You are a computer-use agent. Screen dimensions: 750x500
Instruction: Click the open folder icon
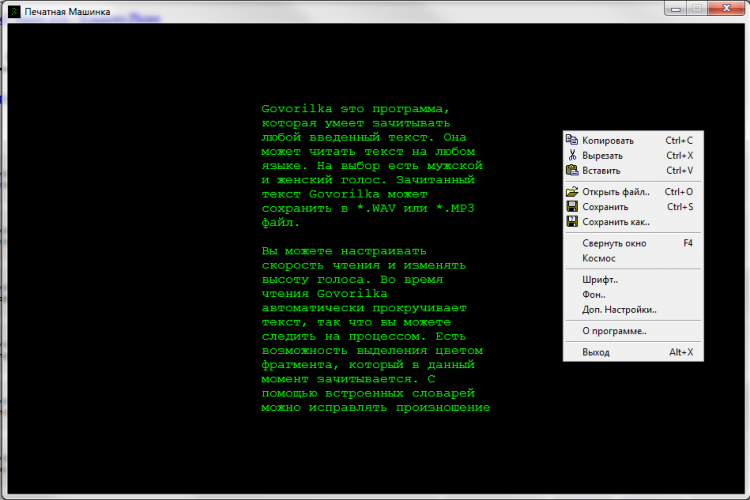(572, 192)
